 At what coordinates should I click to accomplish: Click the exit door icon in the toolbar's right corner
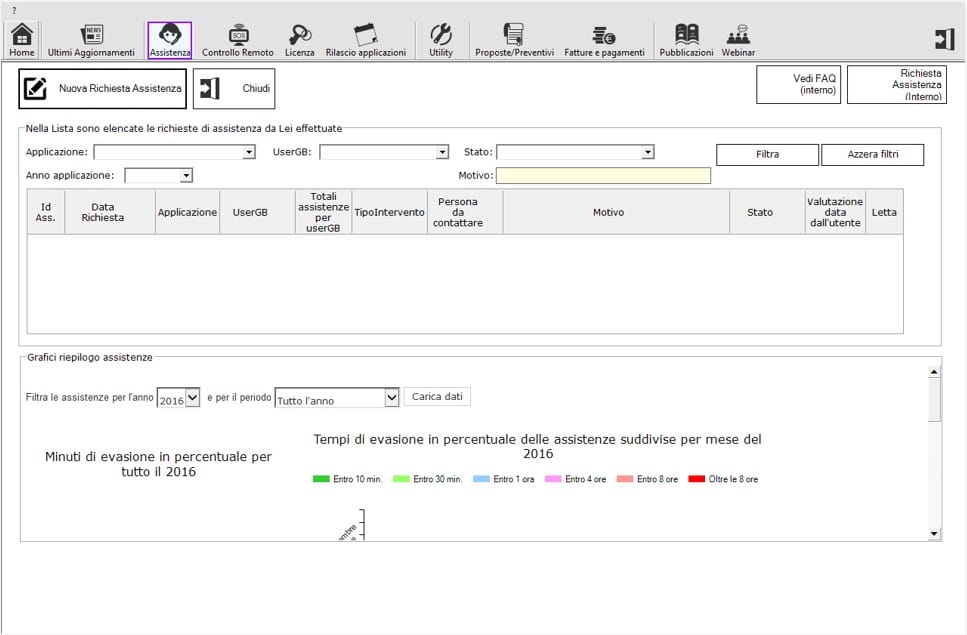(945, 39)
